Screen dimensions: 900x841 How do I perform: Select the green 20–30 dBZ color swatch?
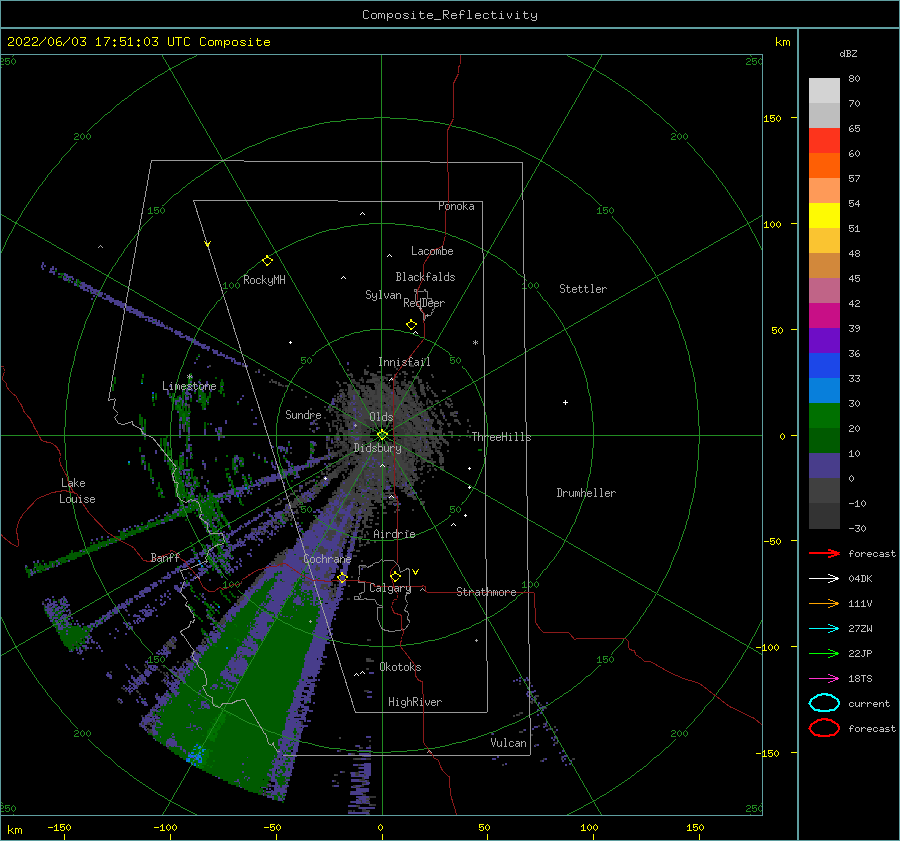824,416
